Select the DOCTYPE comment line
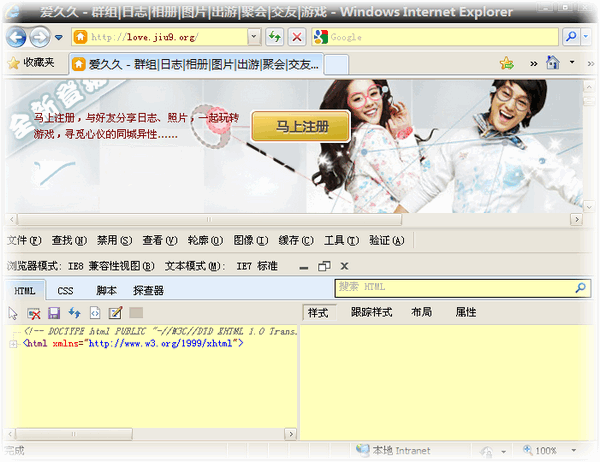This screenshot has width=600, height=462. coord(161,331)
